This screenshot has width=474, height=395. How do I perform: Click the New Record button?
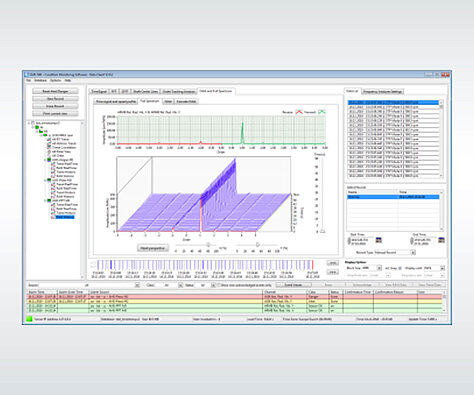click(55, 99)
